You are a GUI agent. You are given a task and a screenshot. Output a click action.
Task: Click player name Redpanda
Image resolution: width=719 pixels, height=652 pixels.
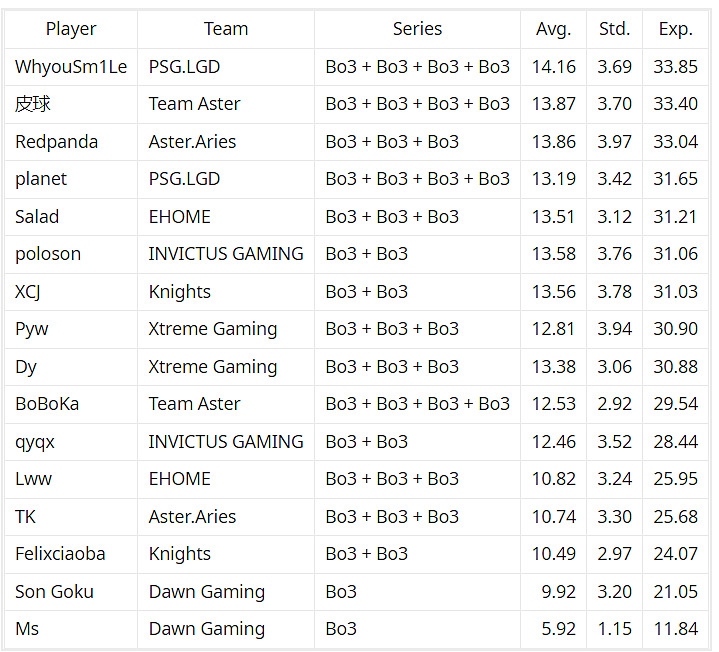pos(57,142)
